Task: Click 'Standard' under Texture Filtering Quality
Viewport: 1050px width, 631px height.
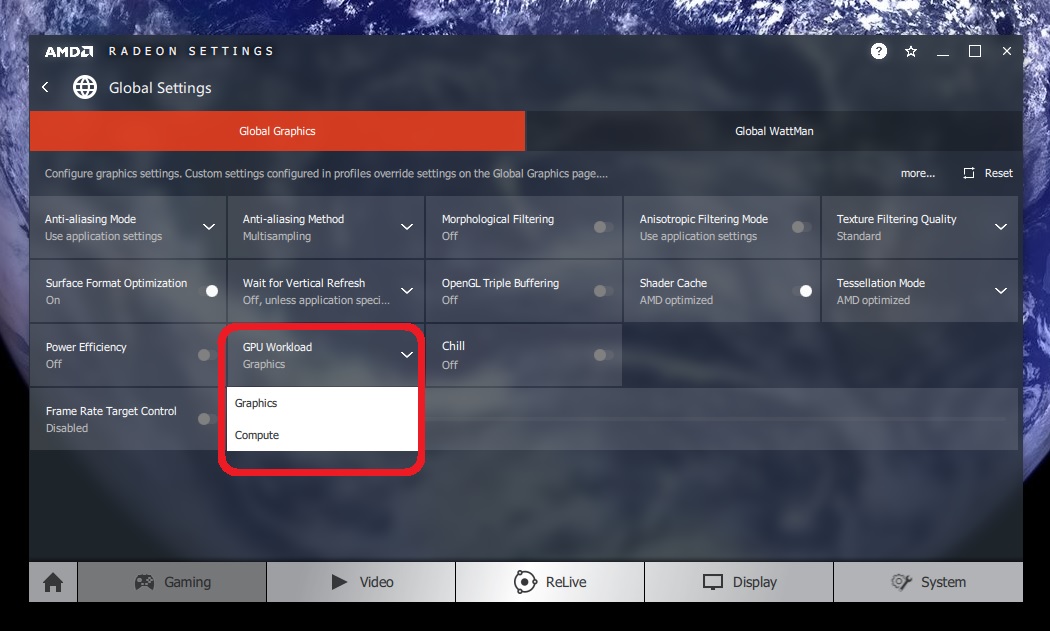Action: pyautogui.click(x=858, y=236)
